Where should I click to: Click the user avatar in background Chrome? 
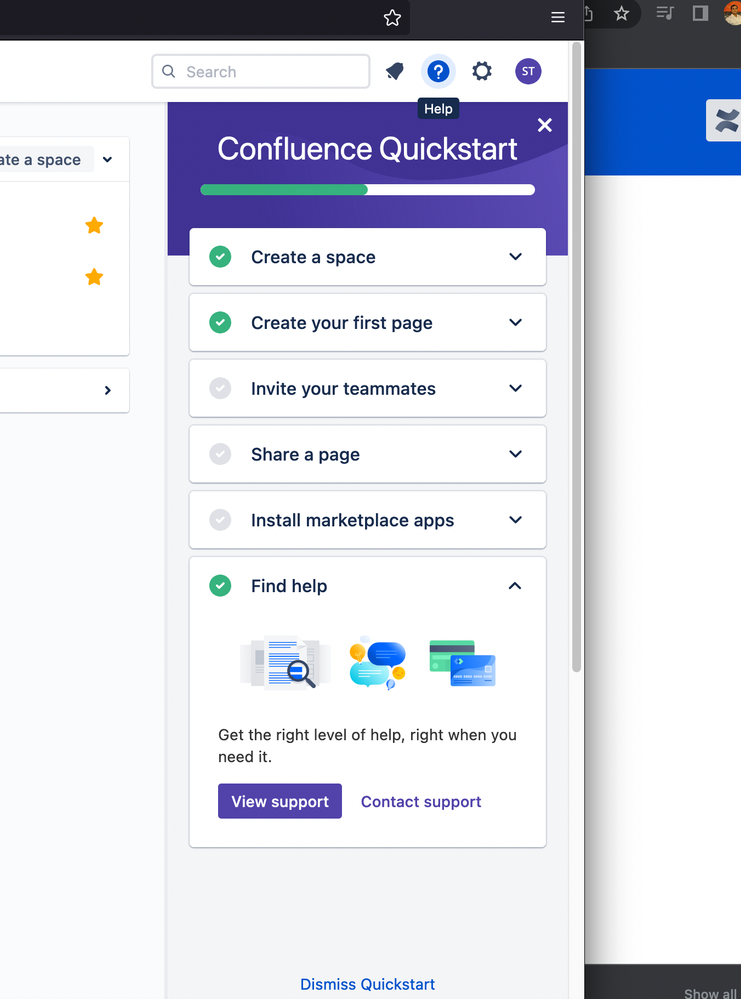coord(733,13)
